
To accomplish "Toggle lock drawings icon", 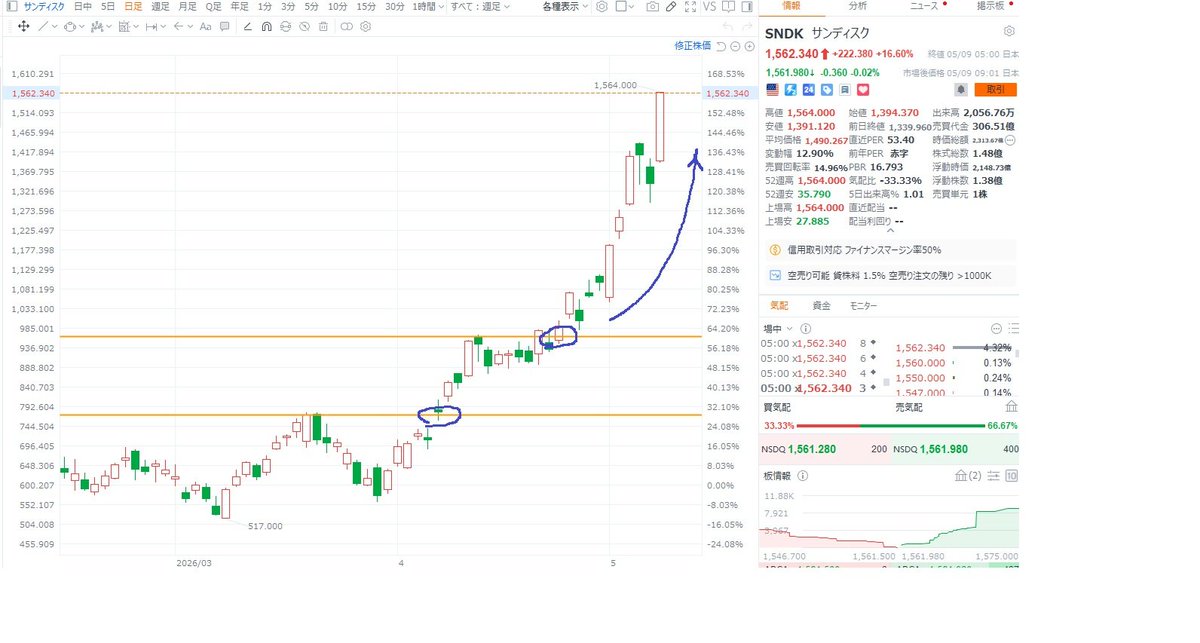I will 286,26.
